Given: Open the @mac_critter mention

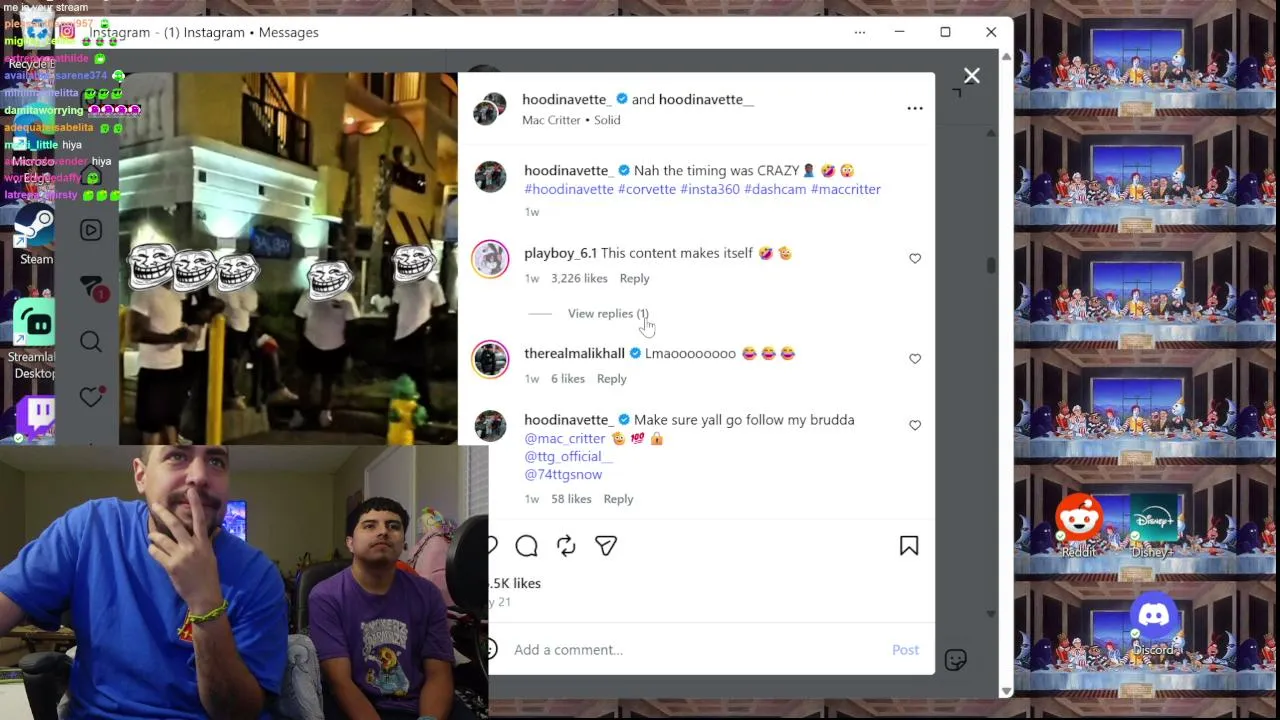Looking at the screenshot, I should pos(565,438).
